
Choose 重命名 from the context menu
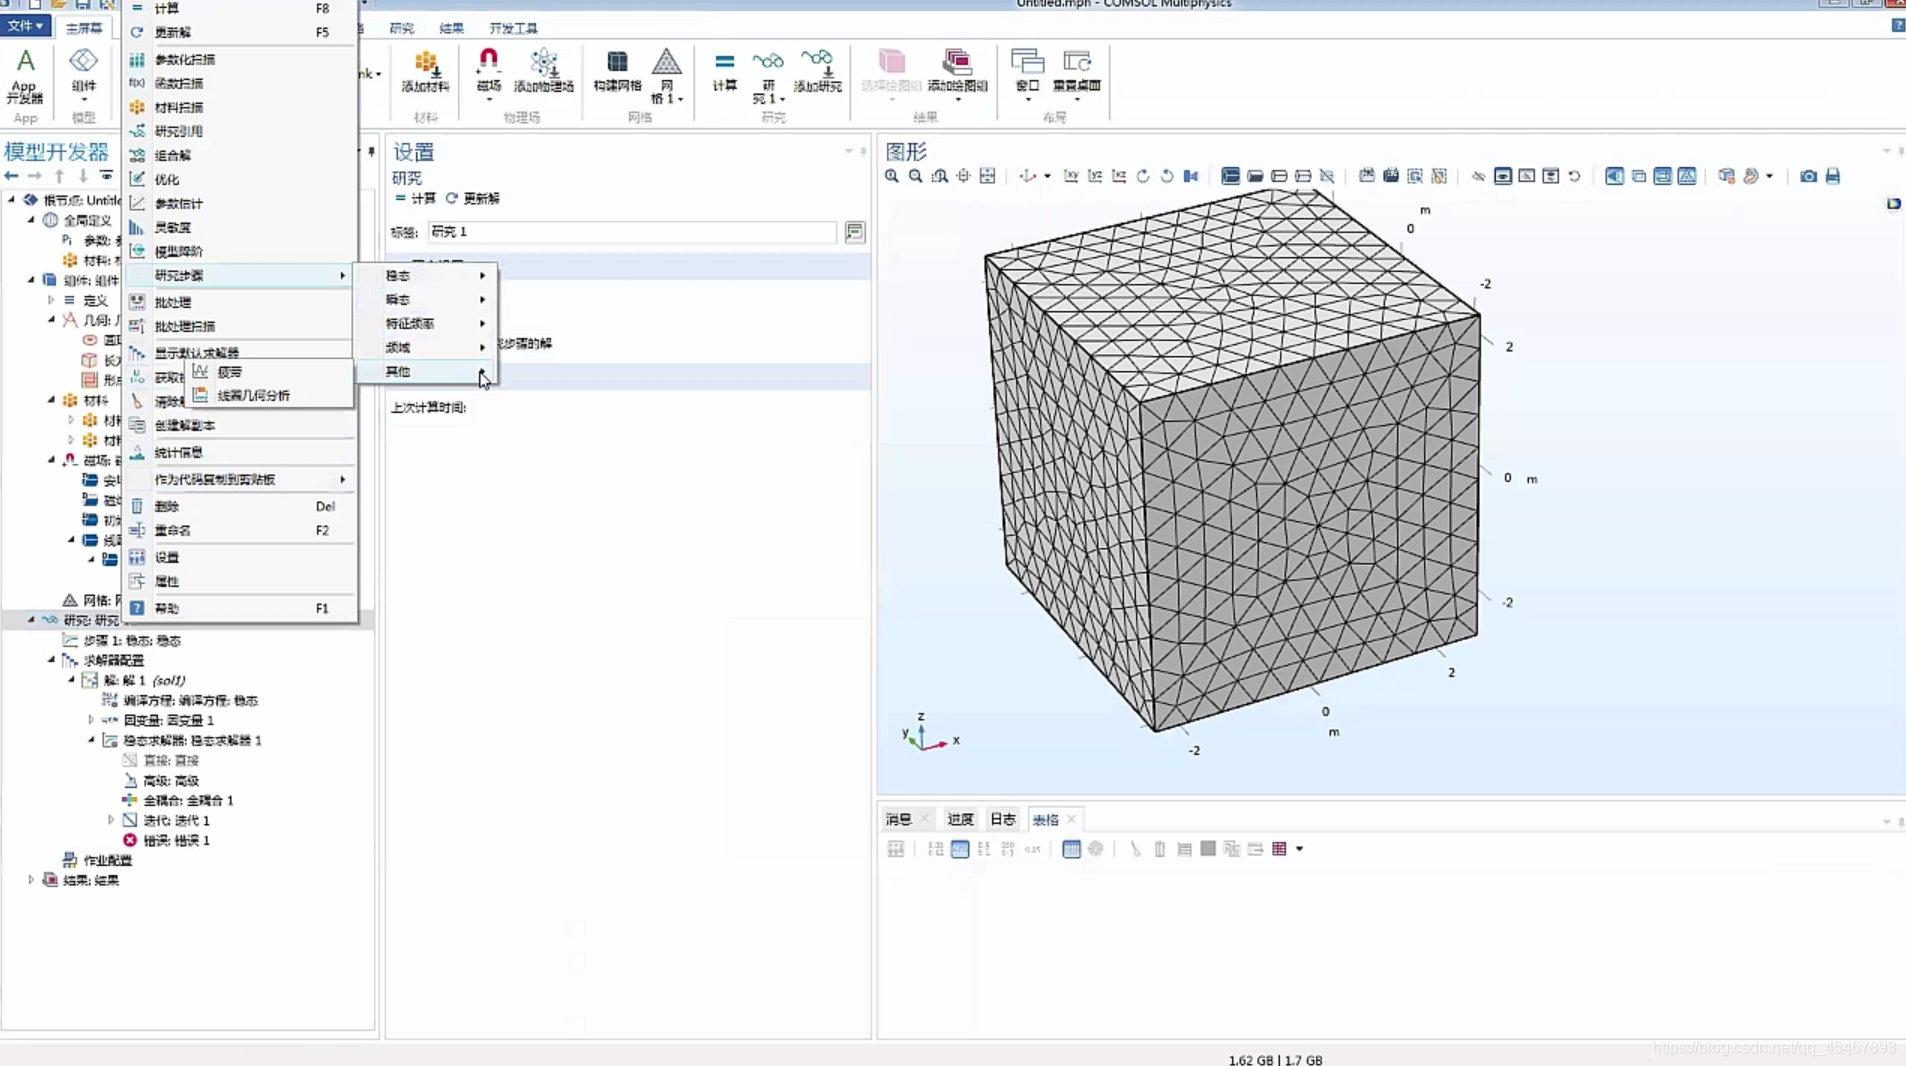[240, 531]
